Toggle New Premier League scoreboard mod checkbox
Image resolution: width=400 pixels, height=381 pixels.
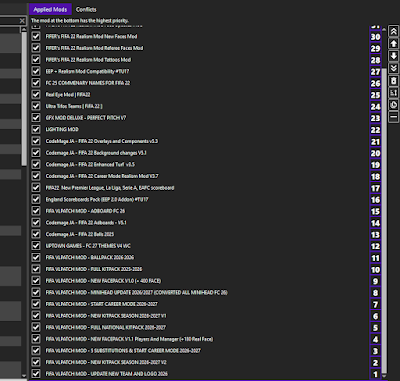[x=36, y=188]
